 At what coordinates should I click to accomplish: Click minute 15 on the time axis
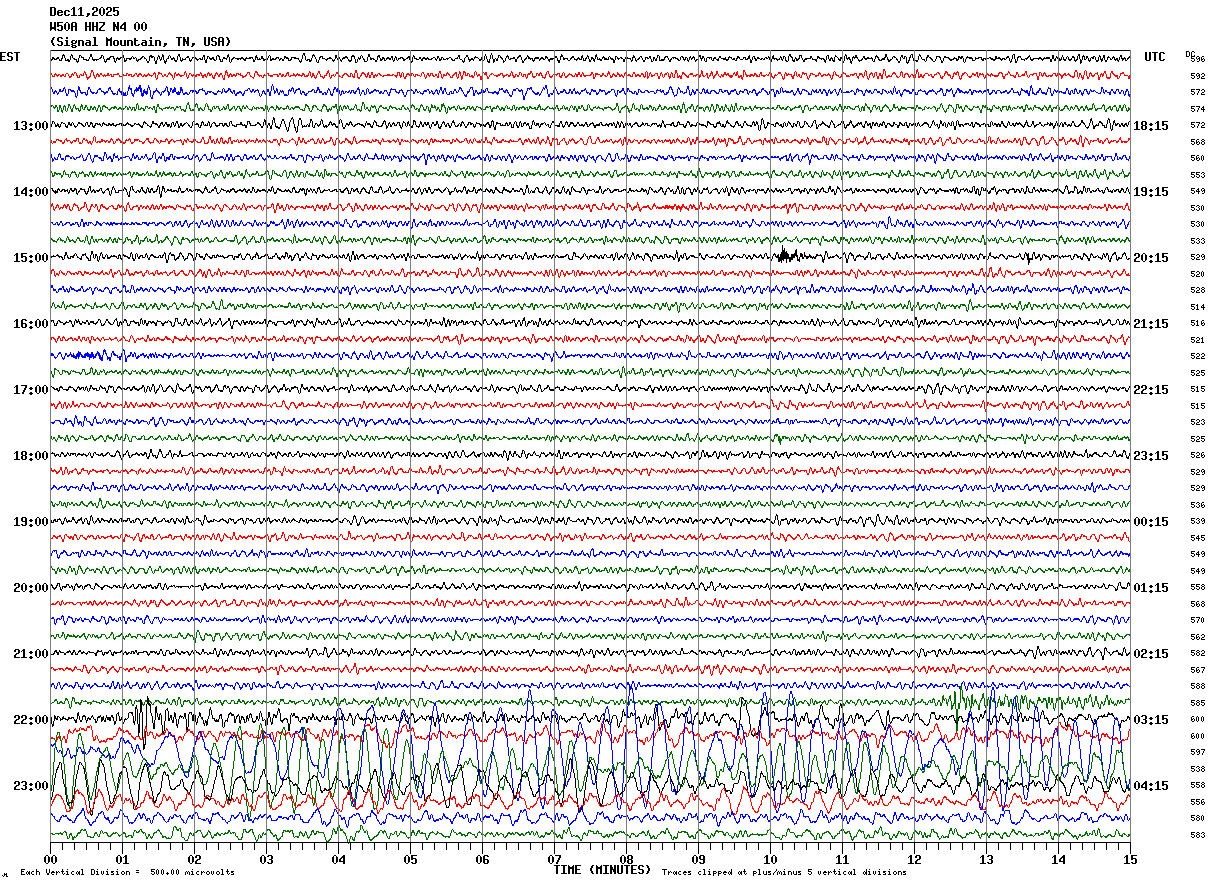click(x=1130, y=859)
